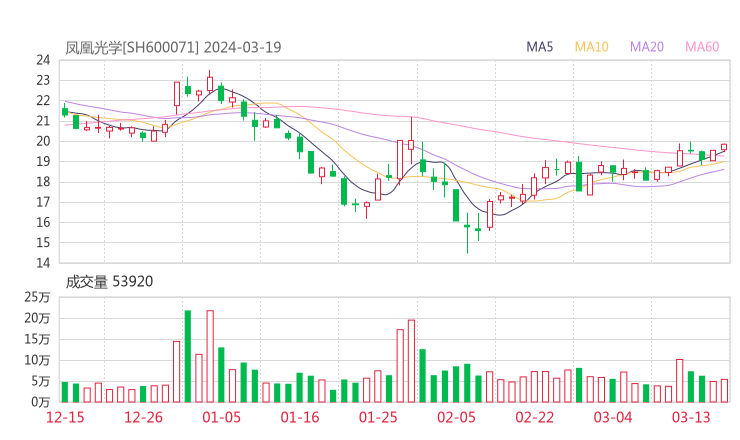The height and width of the screenshot is (440, 740).
Task: Click the price axis value 14
Action: tap(43, 263)
